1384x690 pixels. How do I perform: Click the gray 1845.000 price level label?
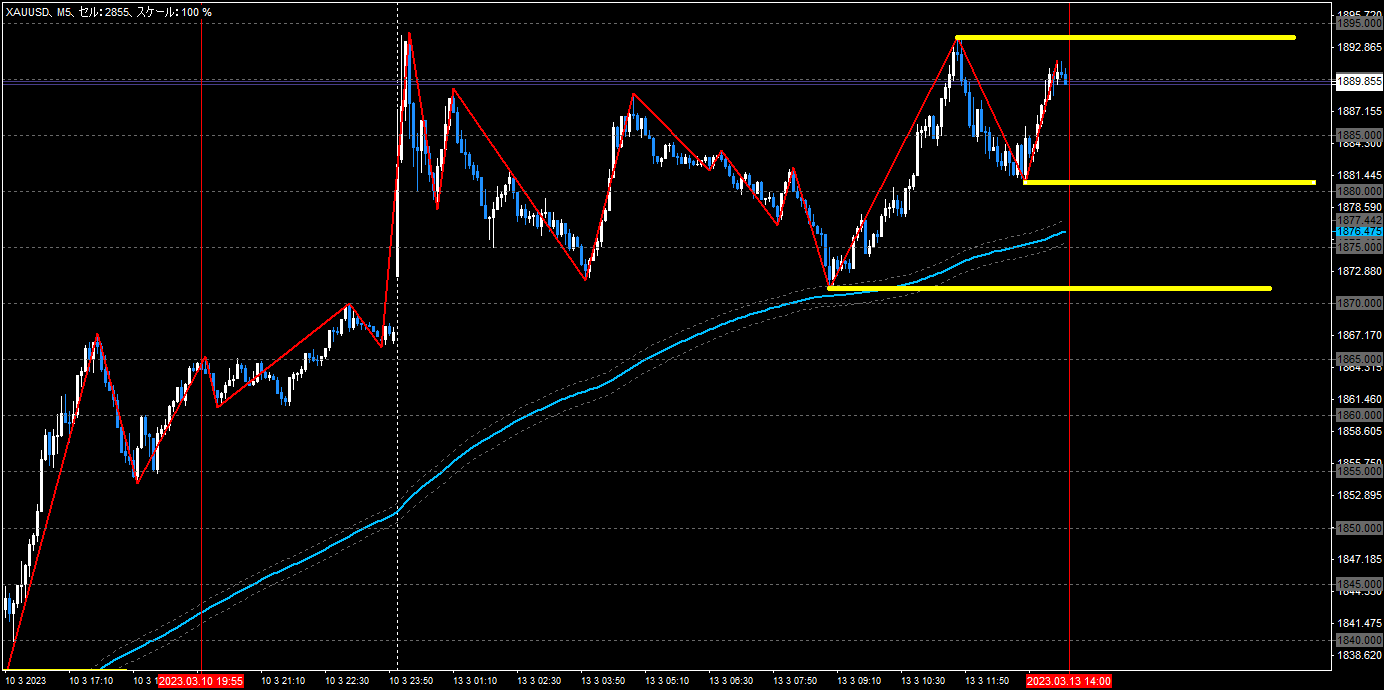pos(1359,584)
